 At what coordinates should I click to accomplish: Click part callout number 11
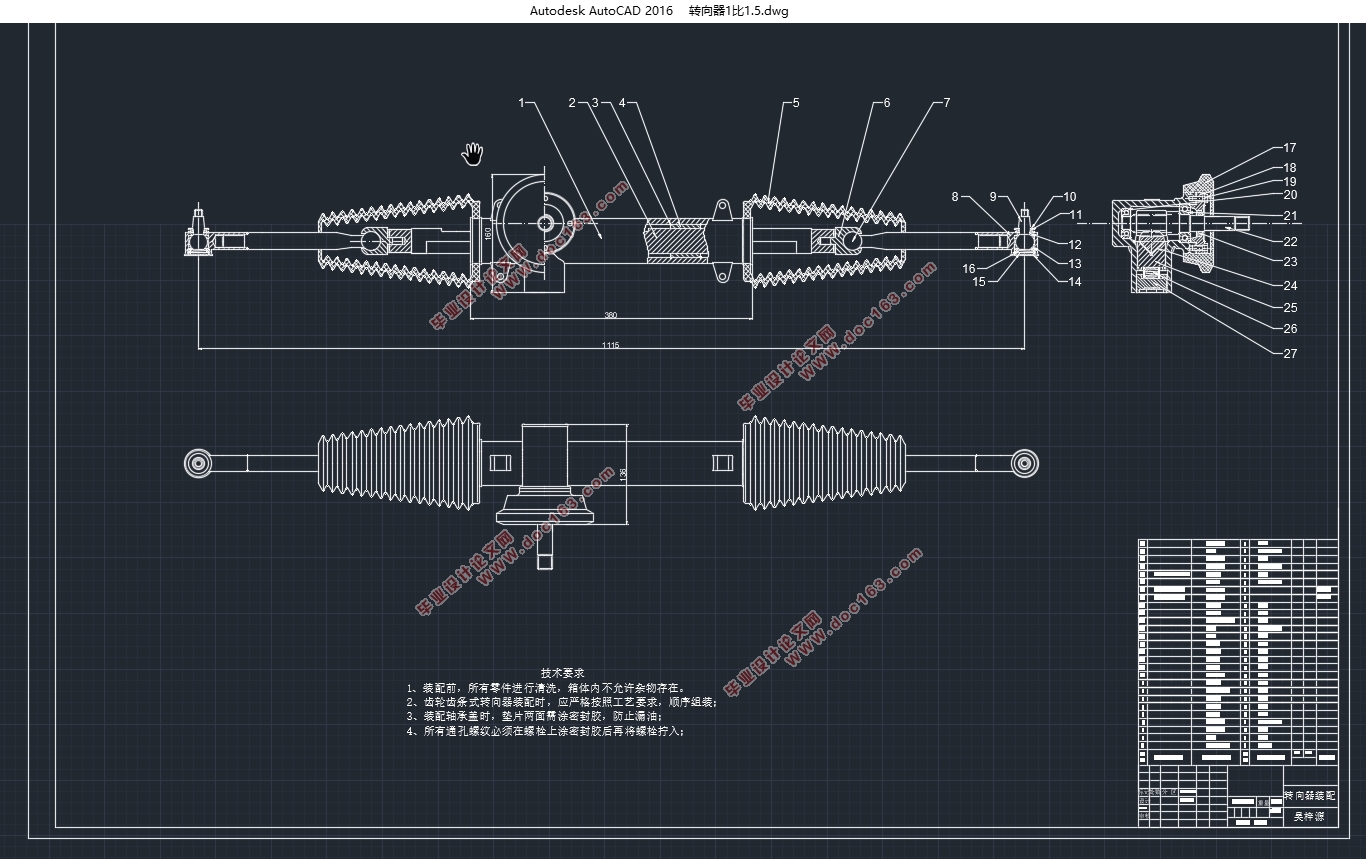coord(1076,214)
